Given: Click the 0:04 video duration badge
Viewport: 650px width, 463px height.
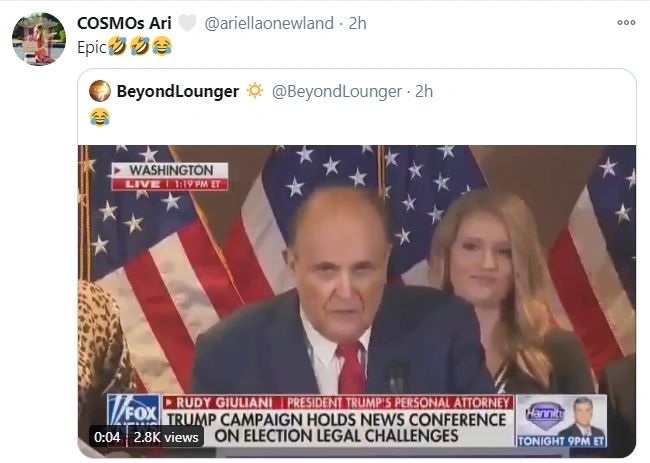Looking at the screenshot, I should click(x=106, y=436).
